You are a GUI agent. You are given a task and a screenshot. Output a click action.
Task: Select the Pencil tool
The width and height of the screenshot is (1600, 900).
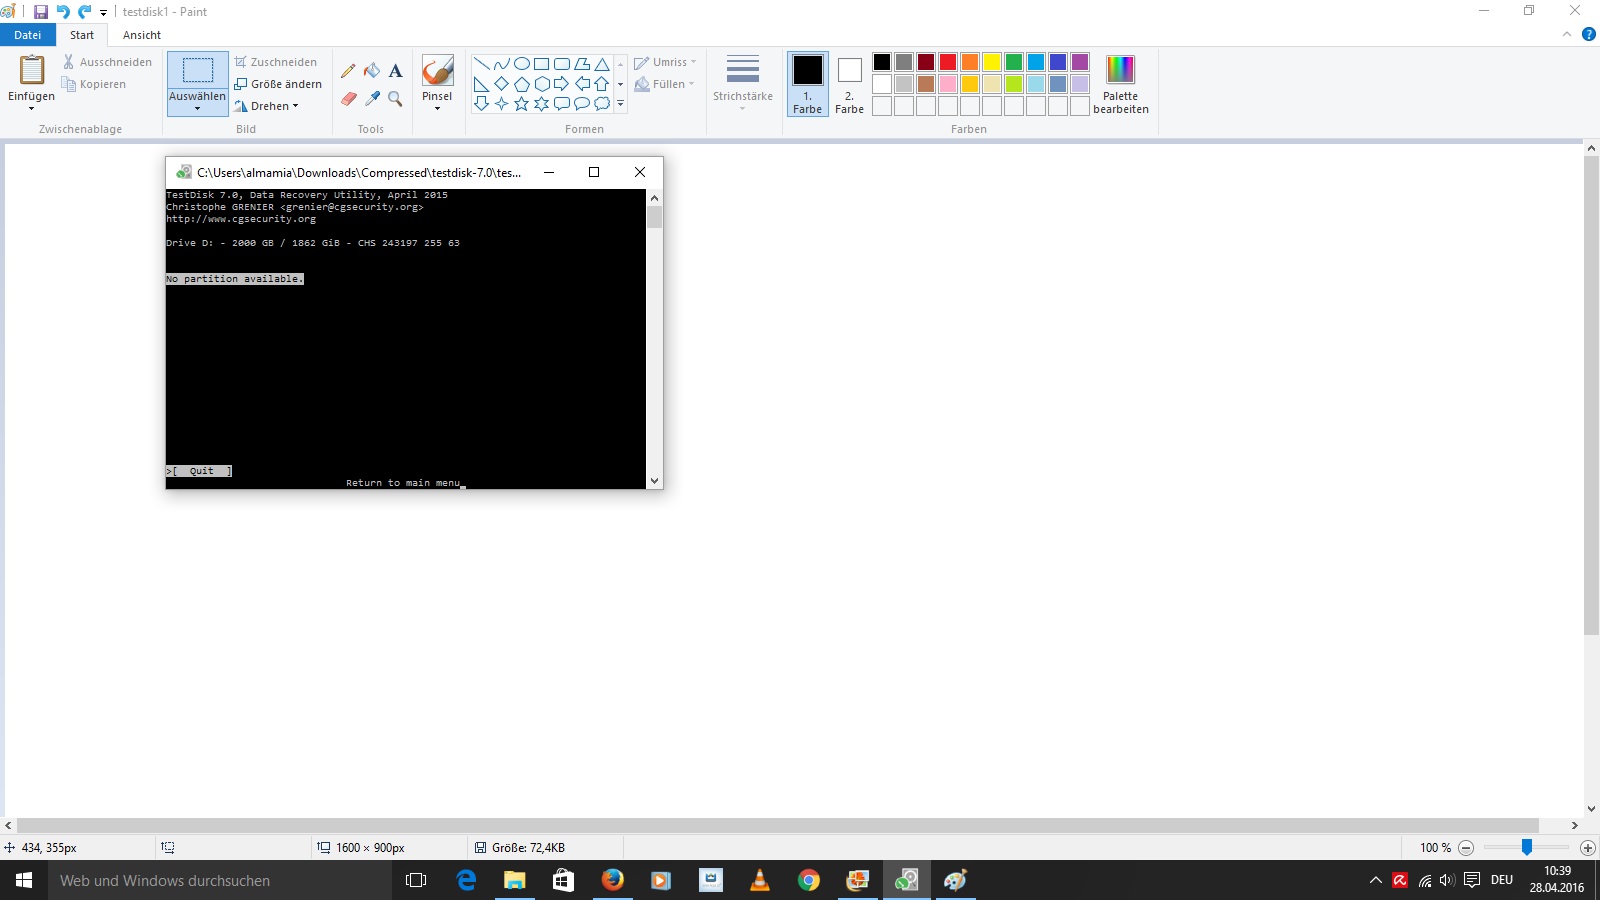click(x=348, y=71)
